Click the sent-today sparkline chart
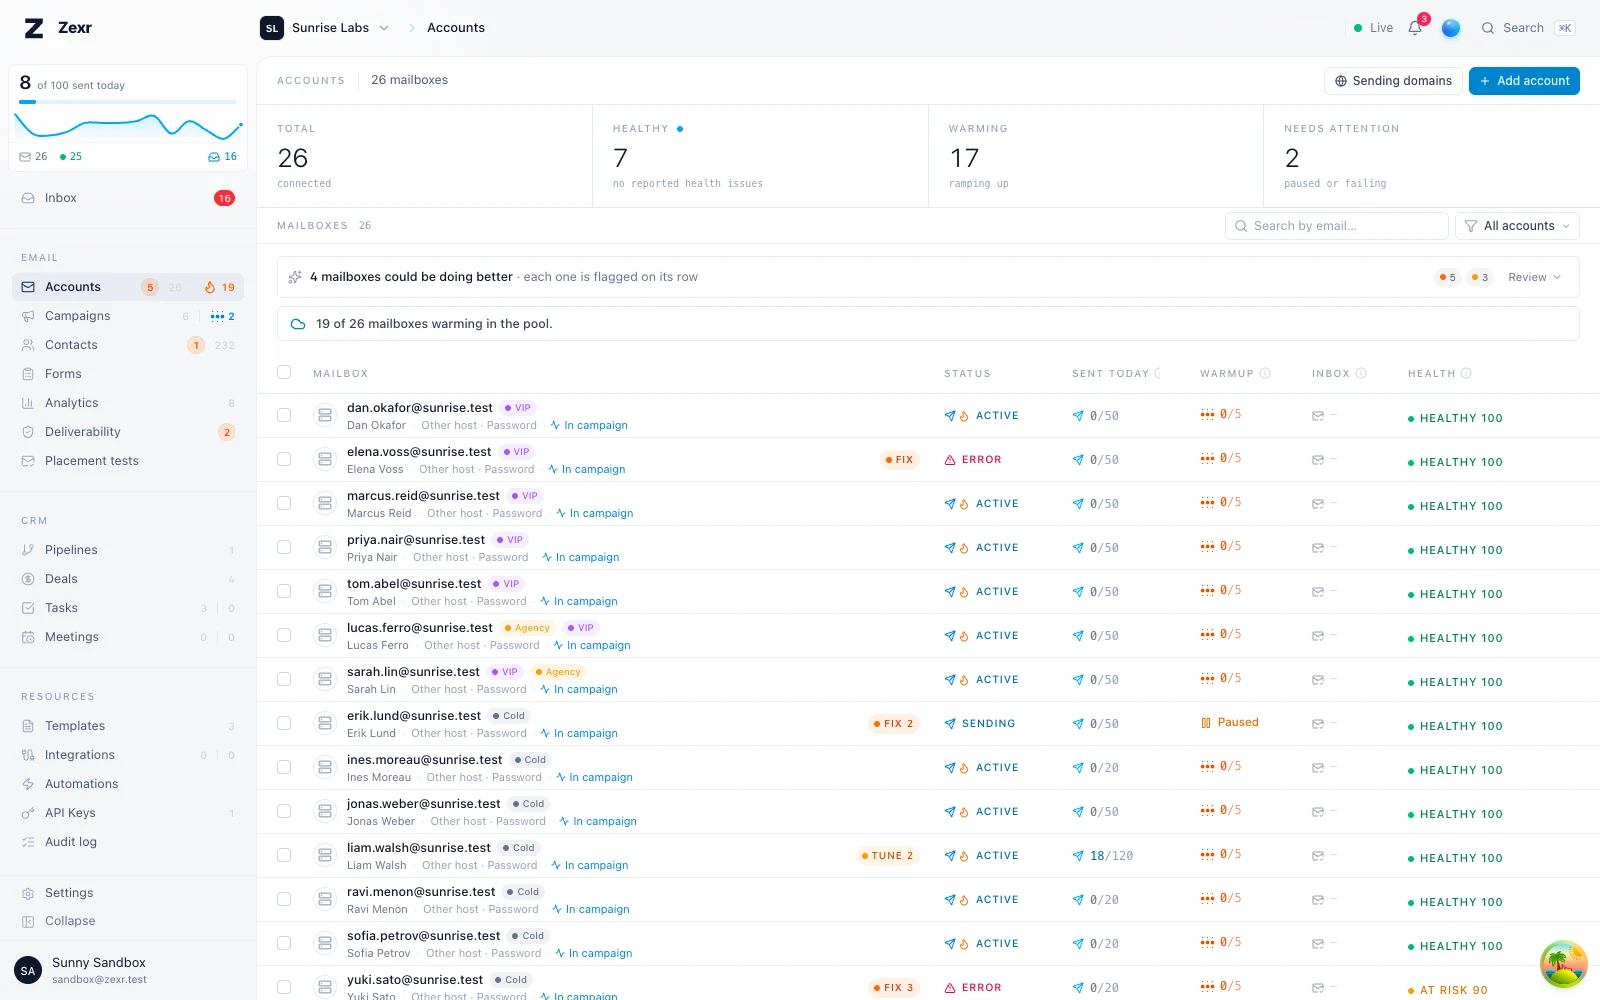Image resolution: width=1600 pixels, height=1000 pixels. click(128, 126)
